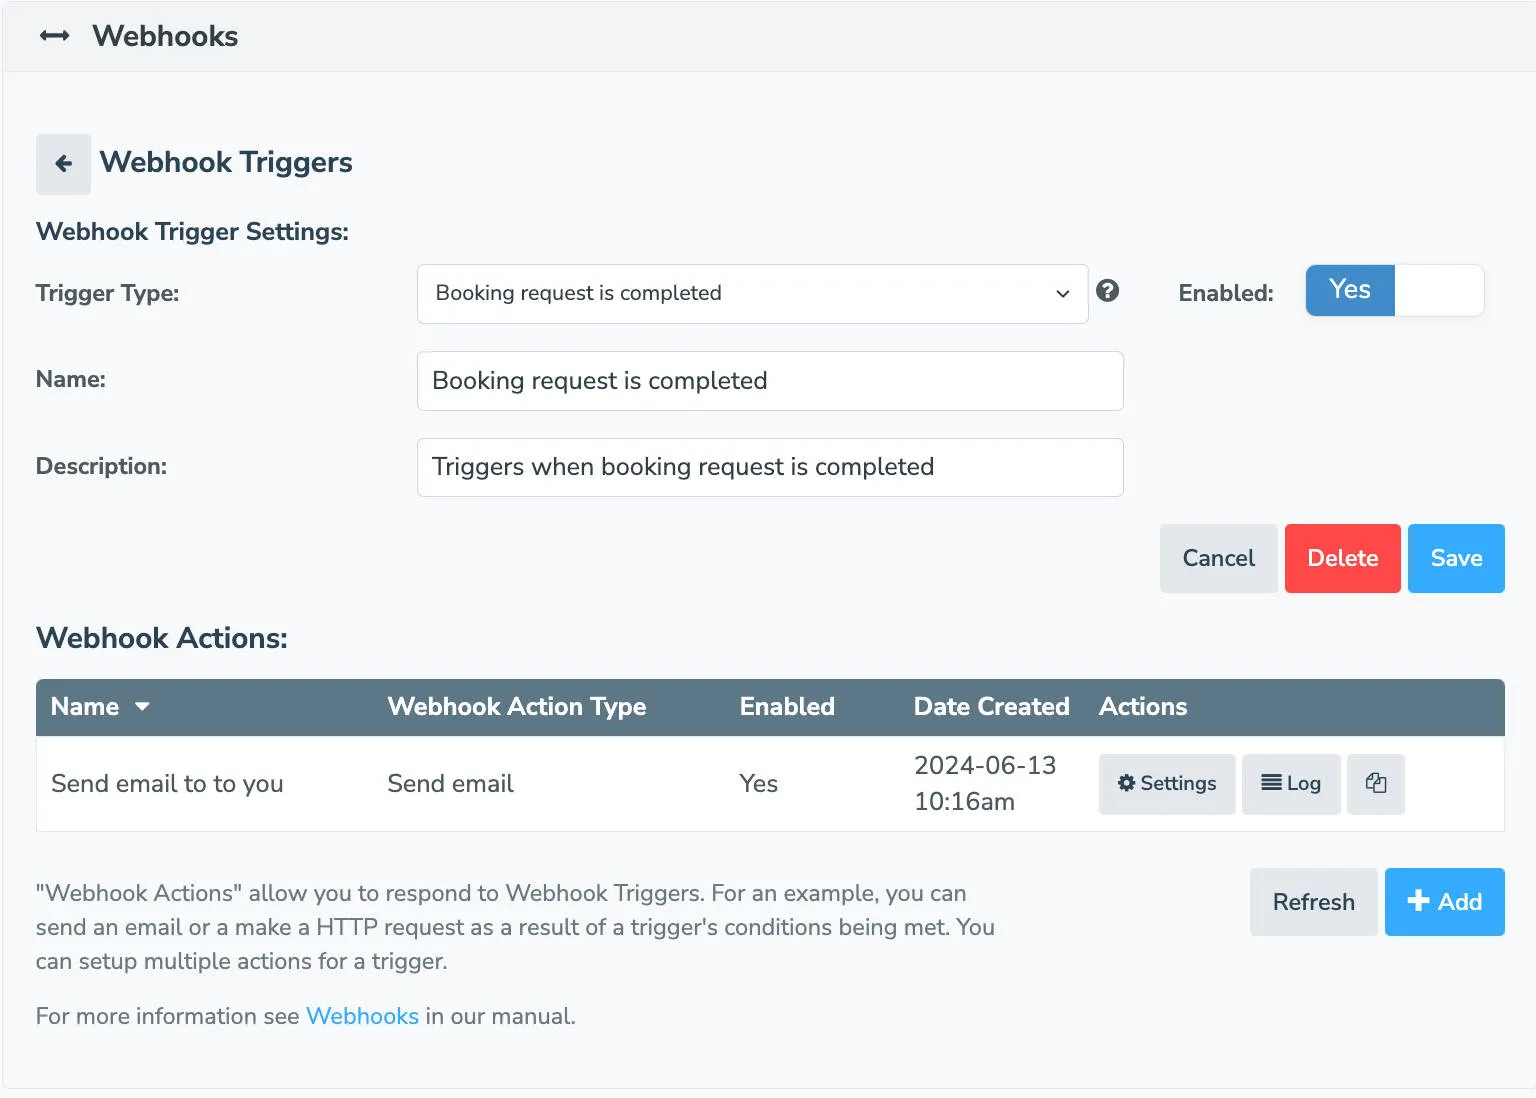View the Log for the email action
Screen dimensions: 1536x1098
(x=1291, y=784)
